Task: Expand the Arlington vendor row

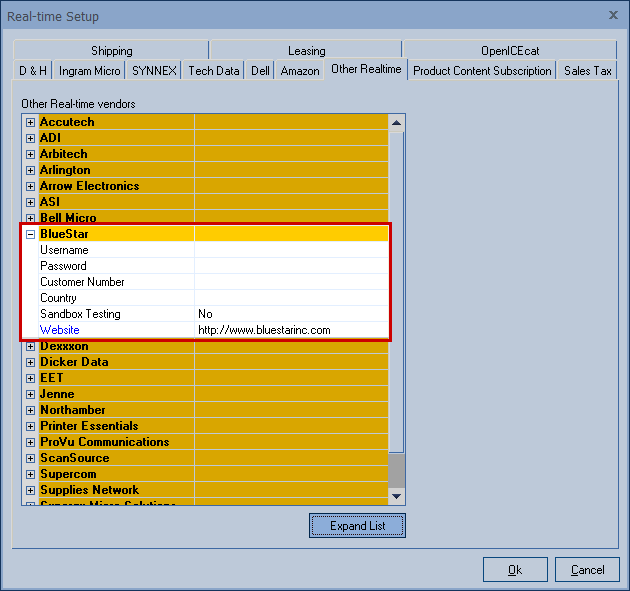Action: [31, 170]
